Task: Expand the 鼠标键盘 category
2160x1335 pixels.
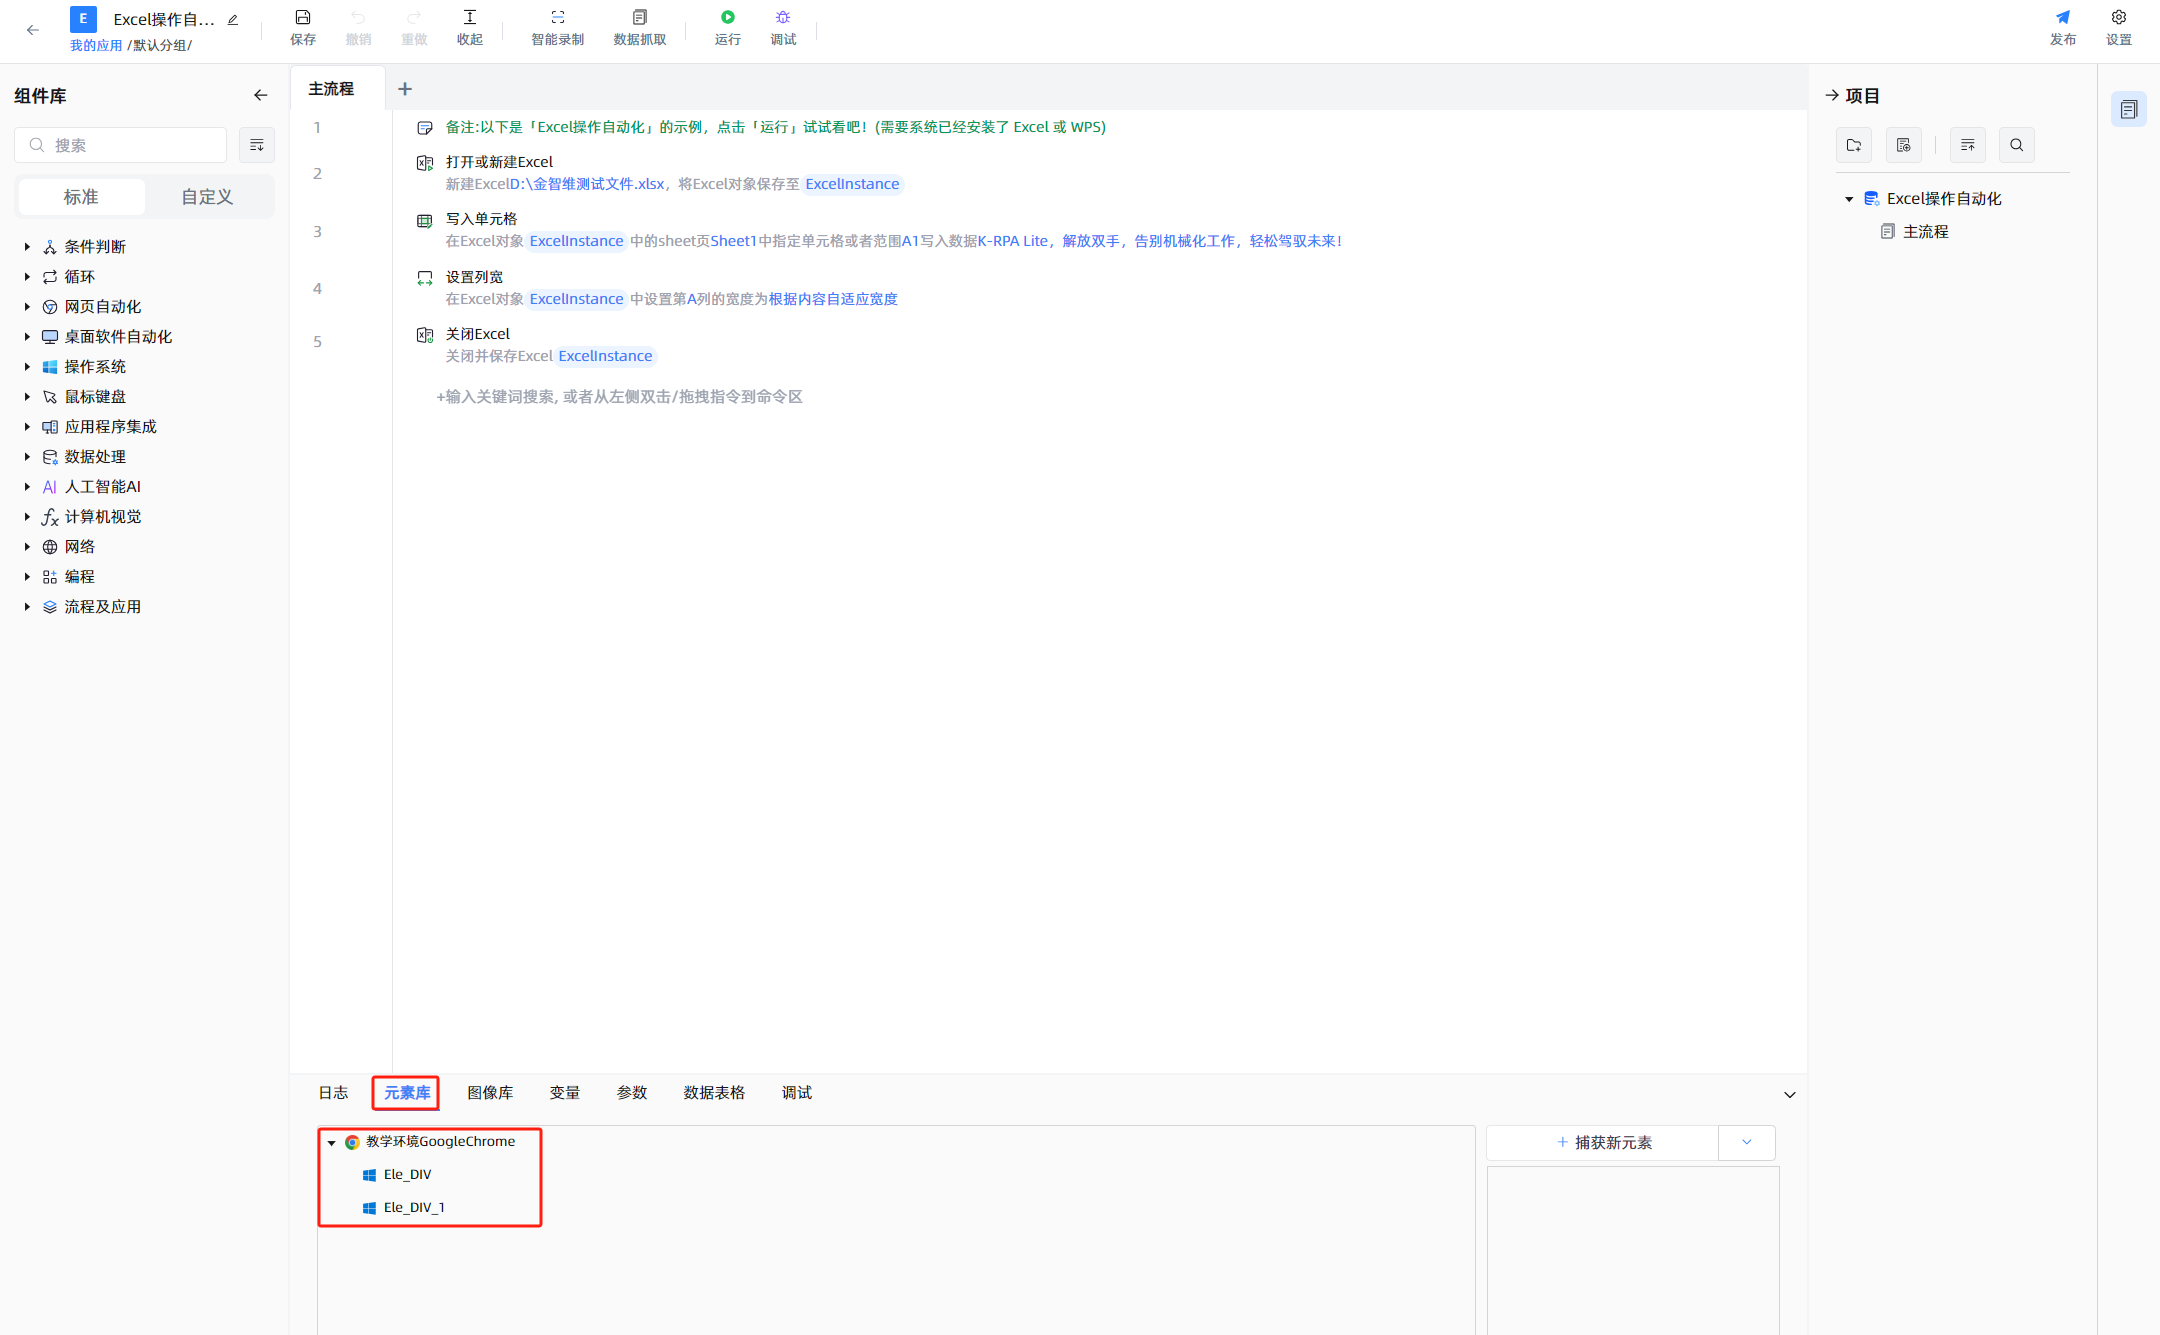Action: [x=27, y=397]
